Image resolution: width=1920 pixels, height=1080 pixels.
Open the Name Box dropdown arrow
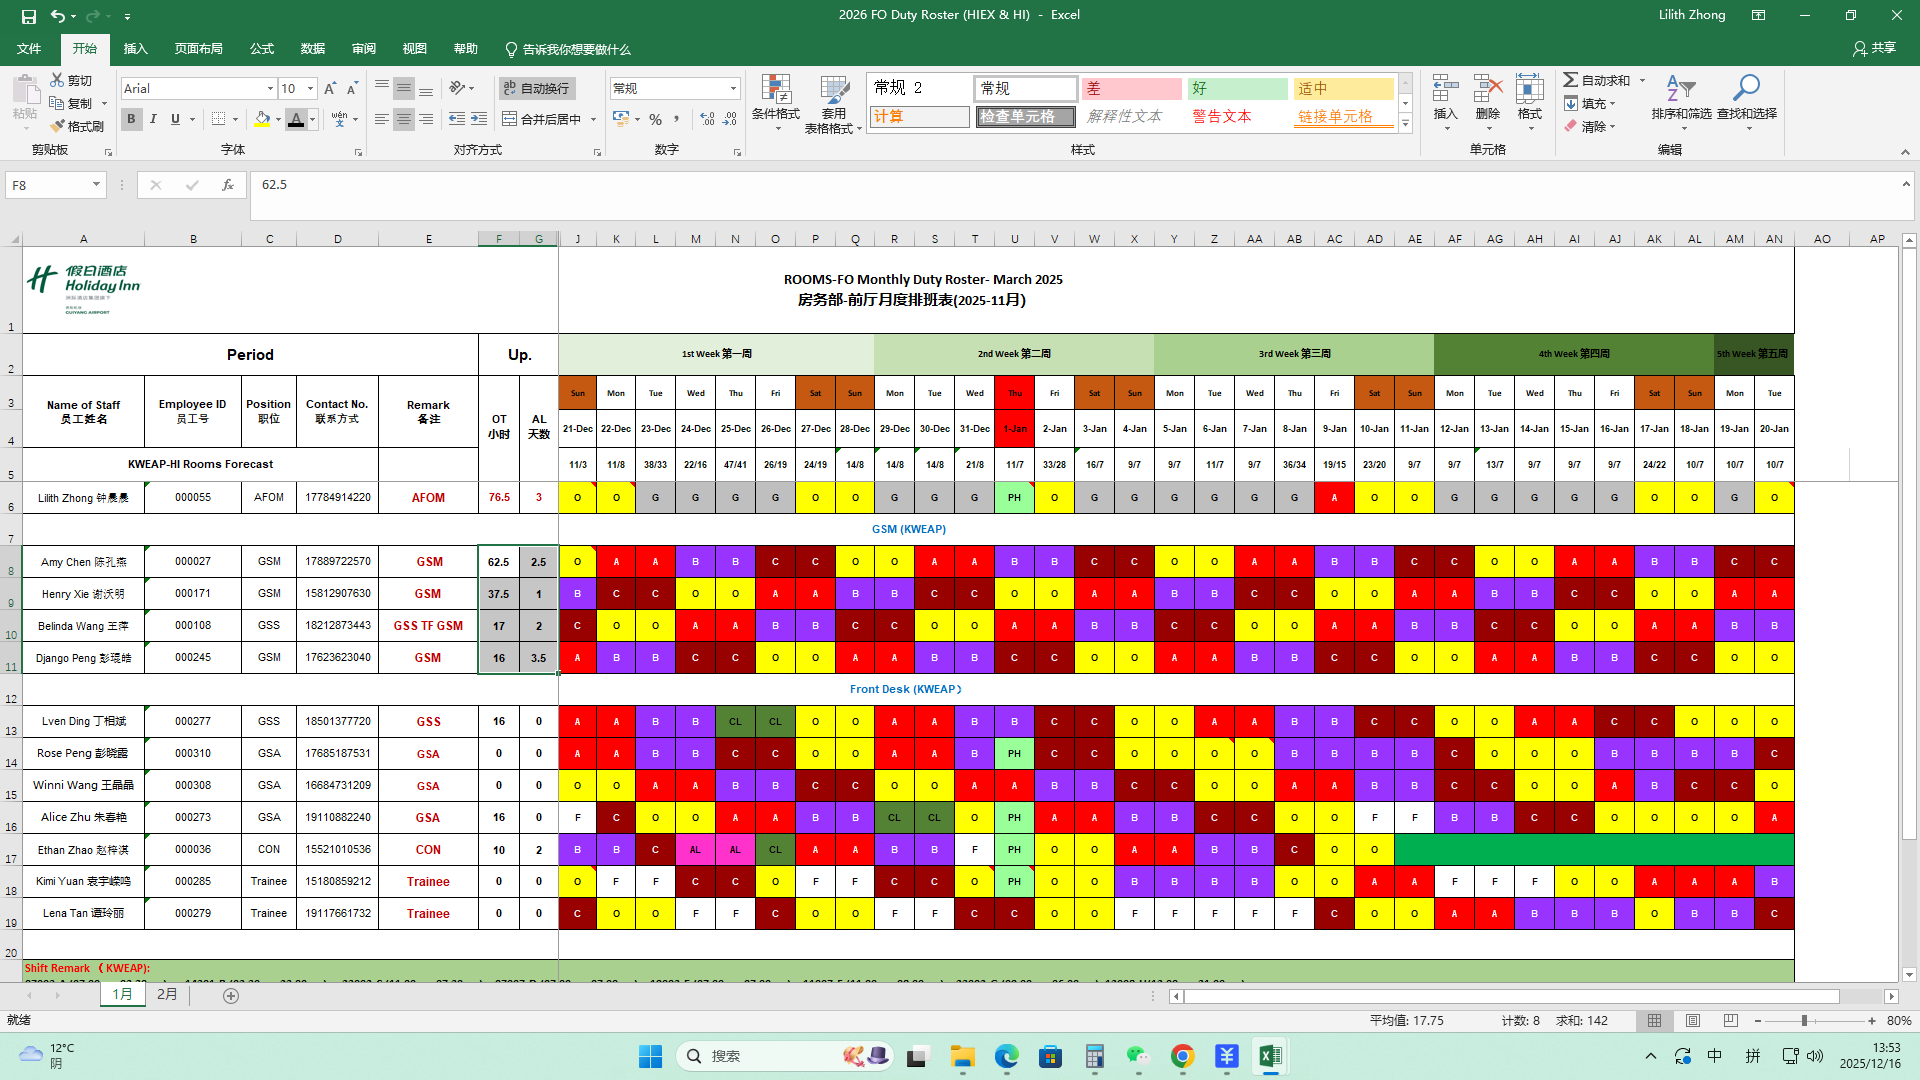pos(96,185)
